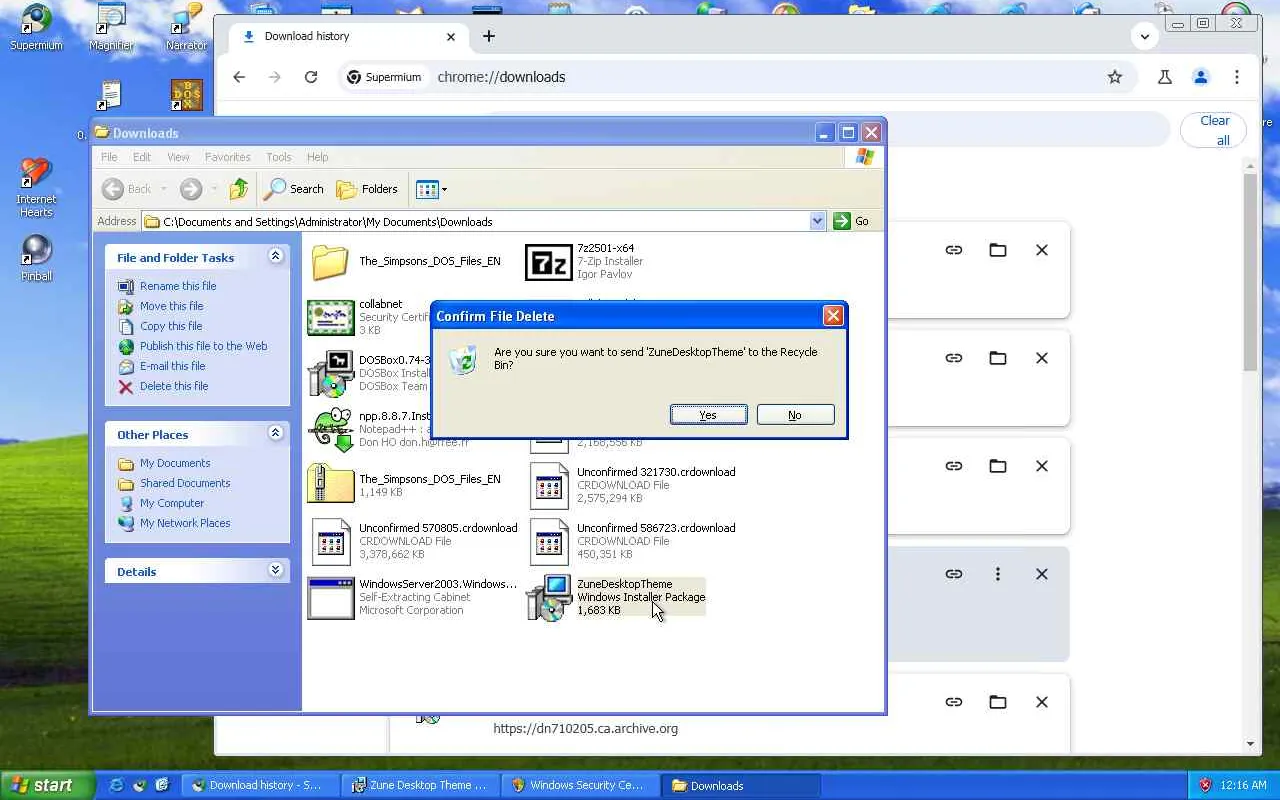Open the Back history dropdown arrow

point(164,189)
